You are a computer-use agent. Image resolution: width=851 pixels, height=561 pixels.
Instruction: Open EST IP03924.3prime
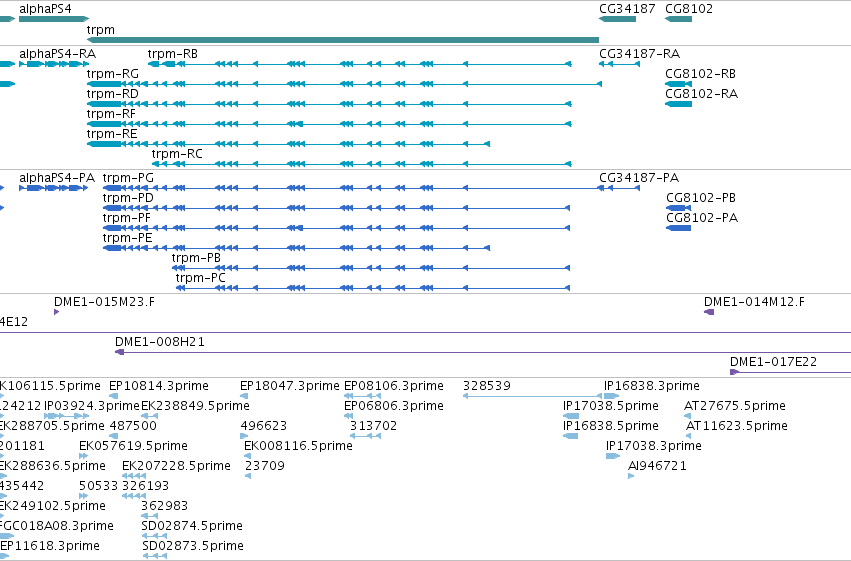point(92,406)
